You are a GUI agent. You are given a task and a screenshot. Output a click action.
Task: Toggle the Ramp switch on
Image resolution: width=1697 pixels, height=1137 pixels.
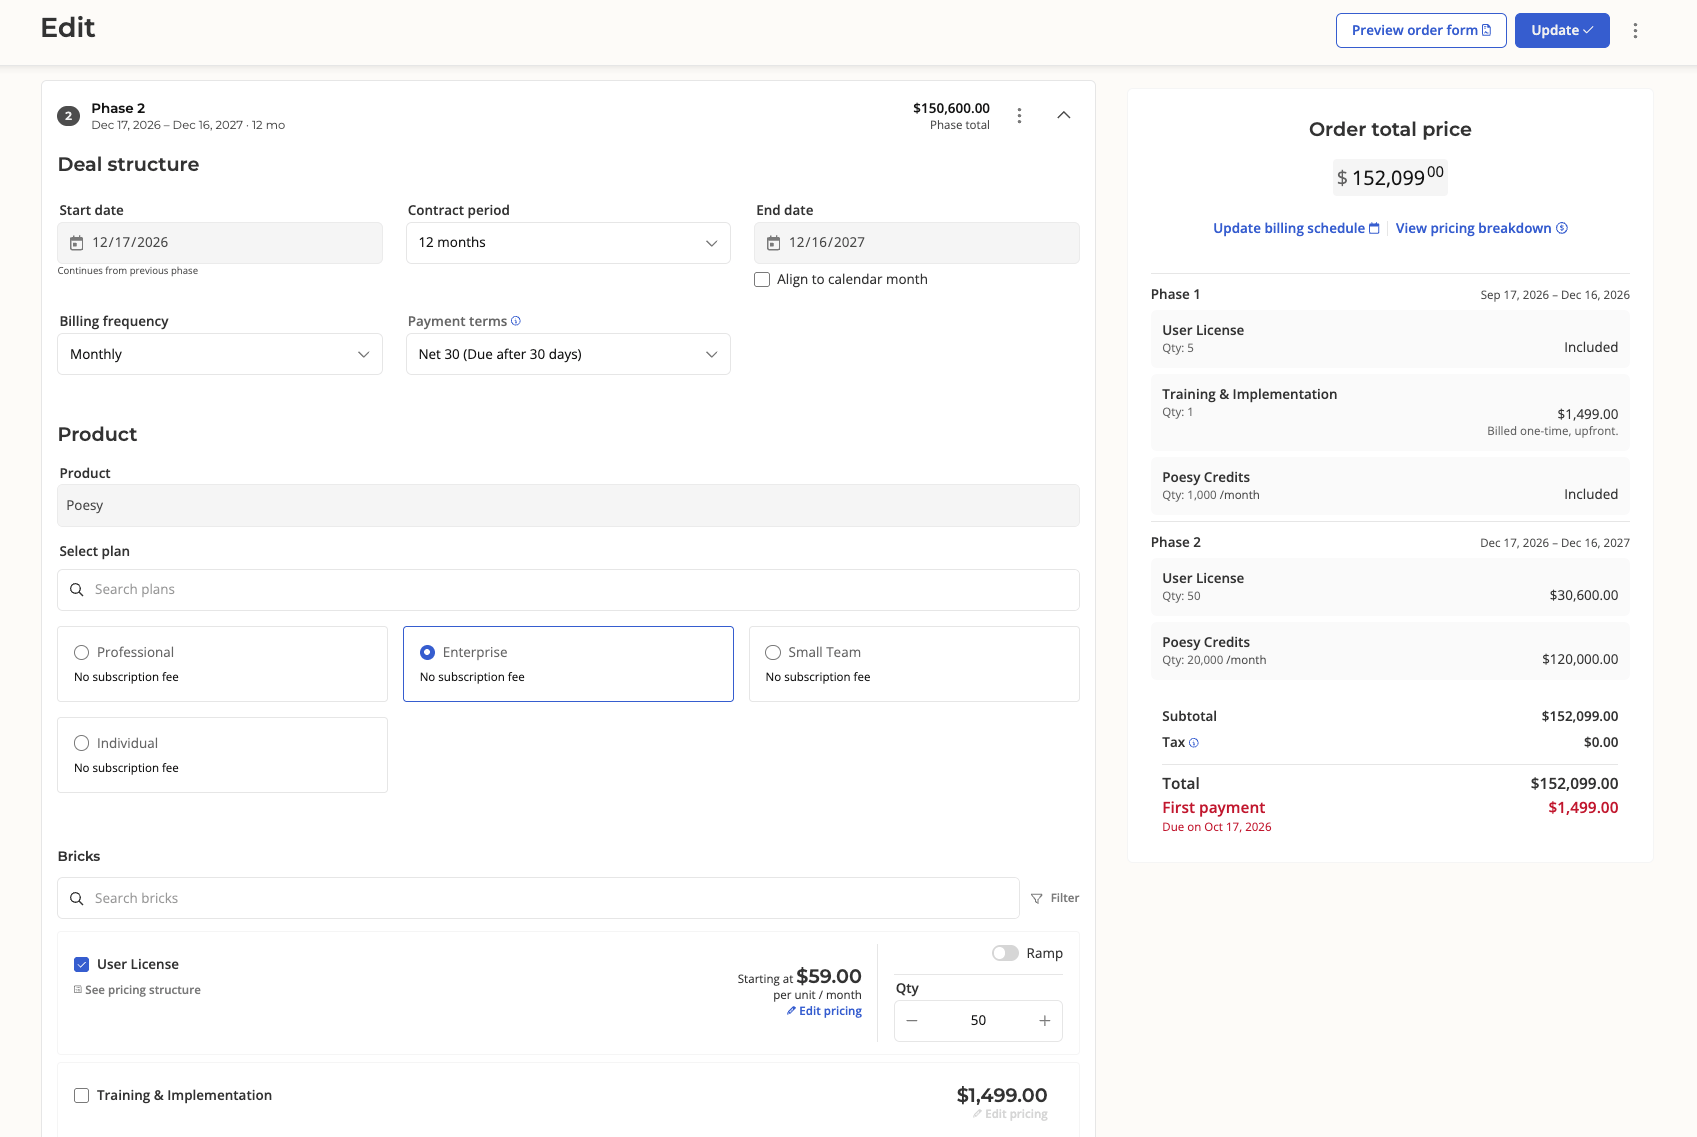(x=1005, y=953)
